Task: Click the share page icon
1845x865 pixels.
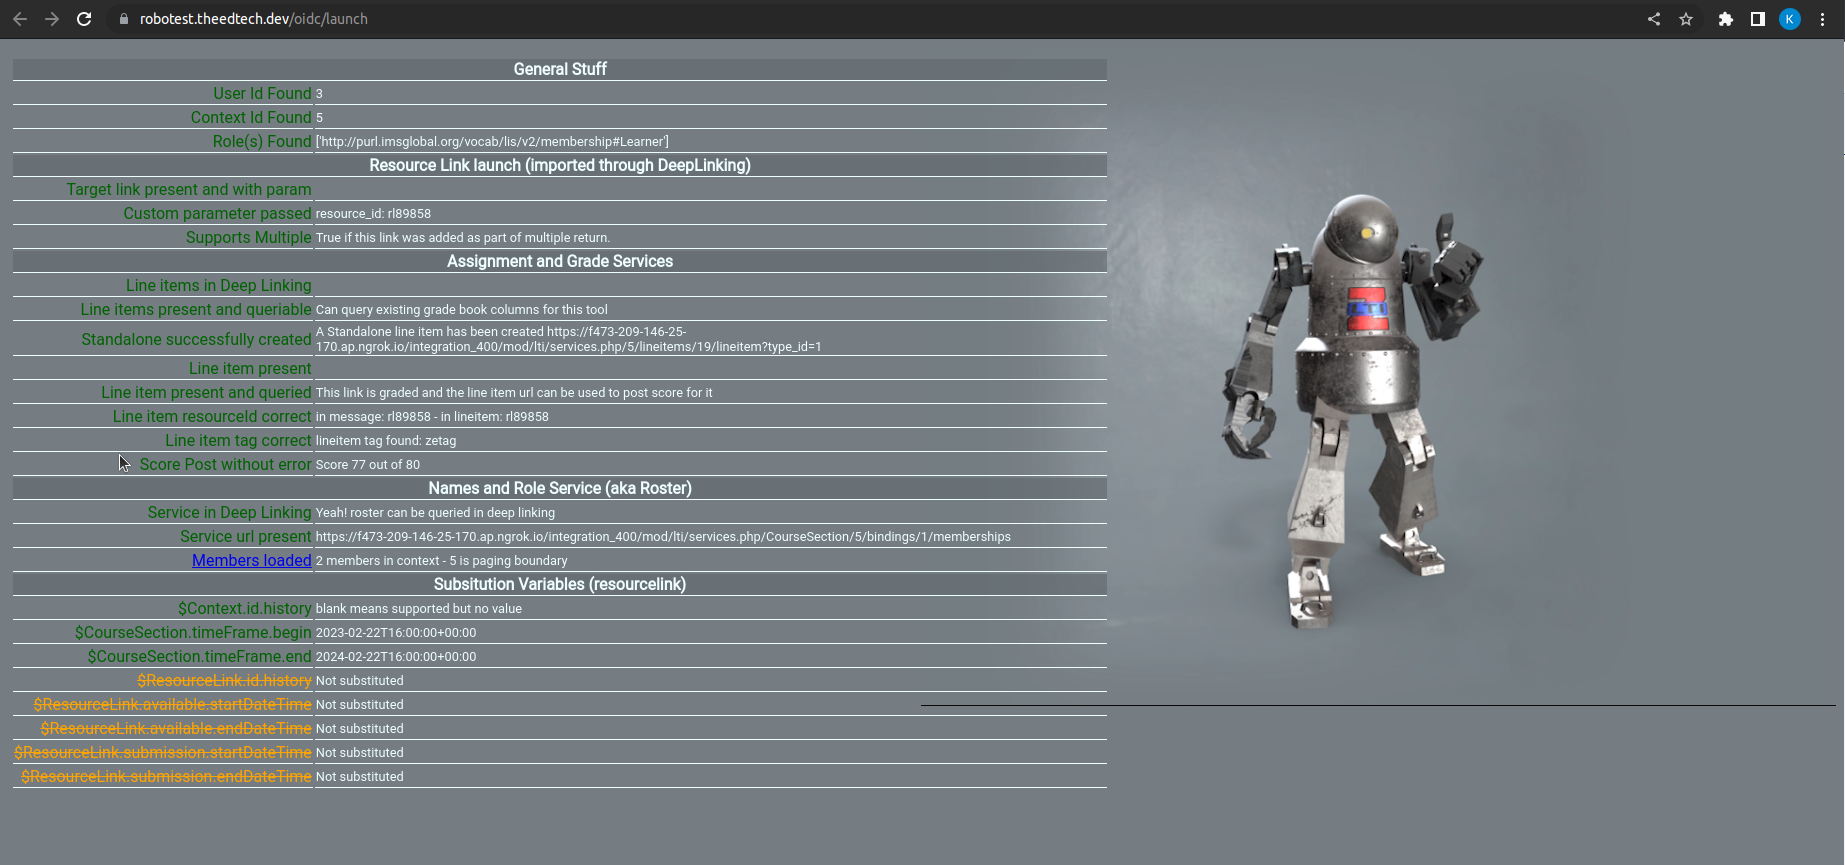Action: [1654, 19]
